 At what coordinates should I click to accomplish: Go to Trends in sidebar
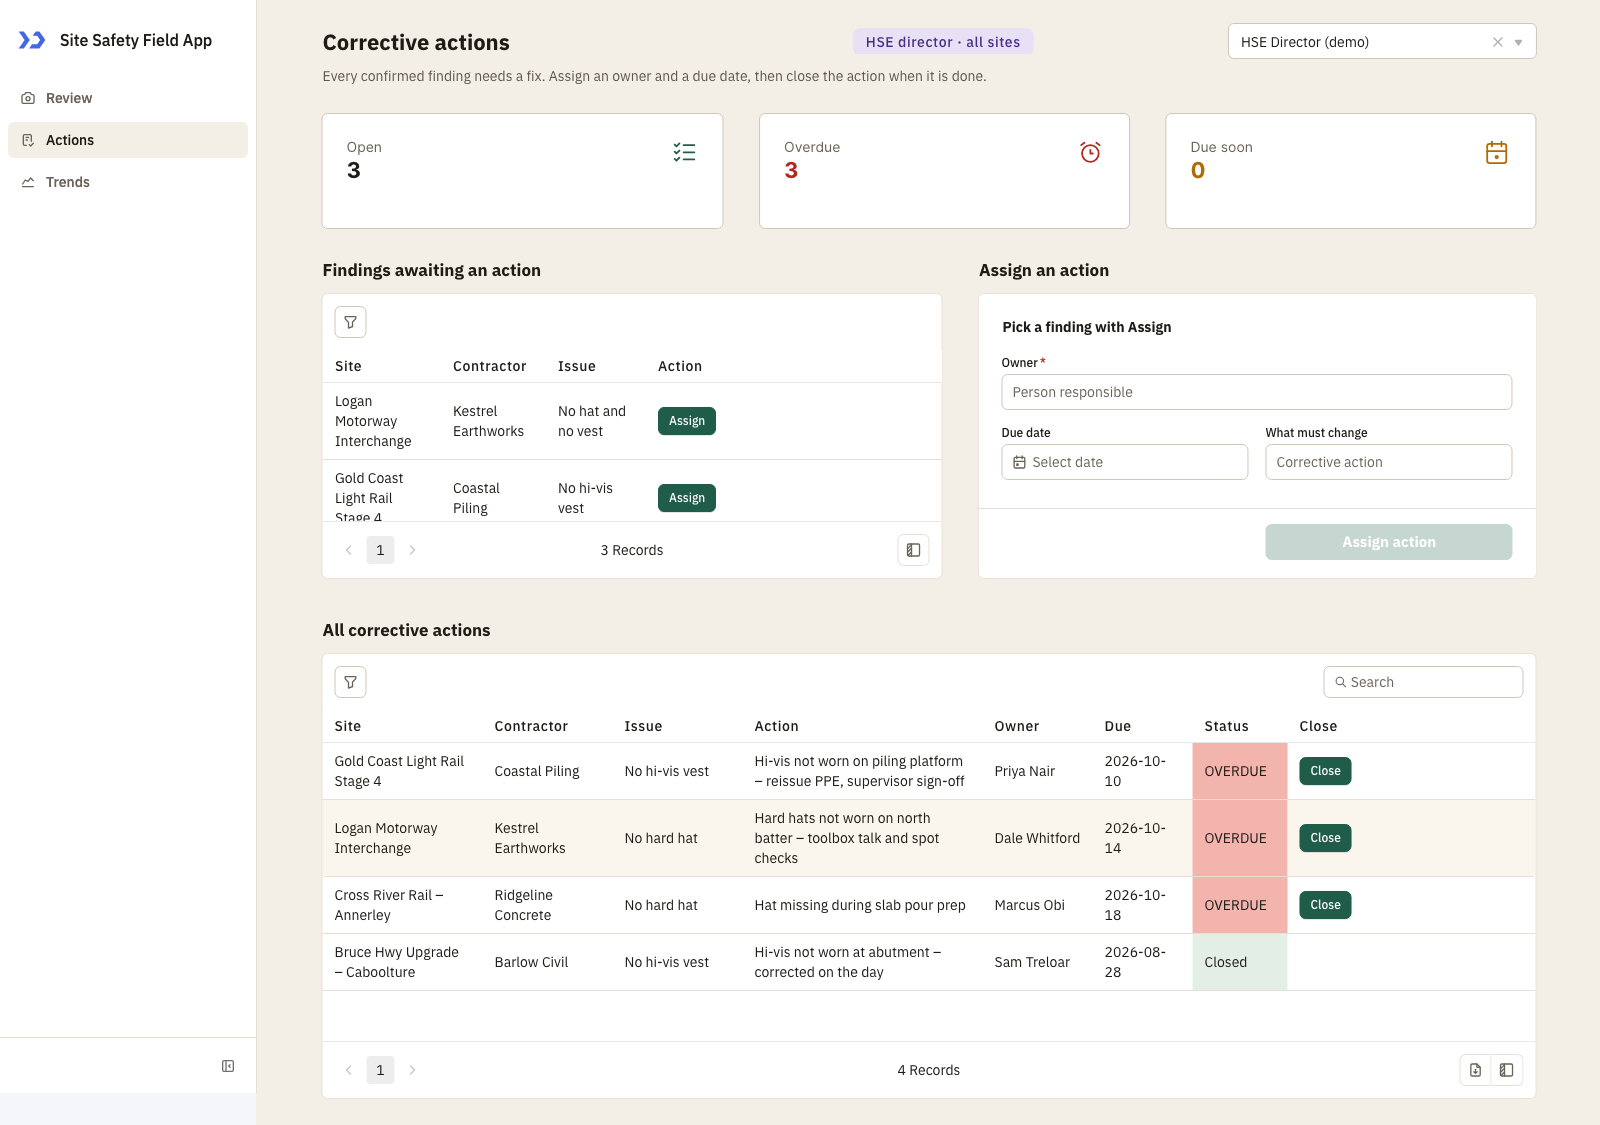point(128,182)
